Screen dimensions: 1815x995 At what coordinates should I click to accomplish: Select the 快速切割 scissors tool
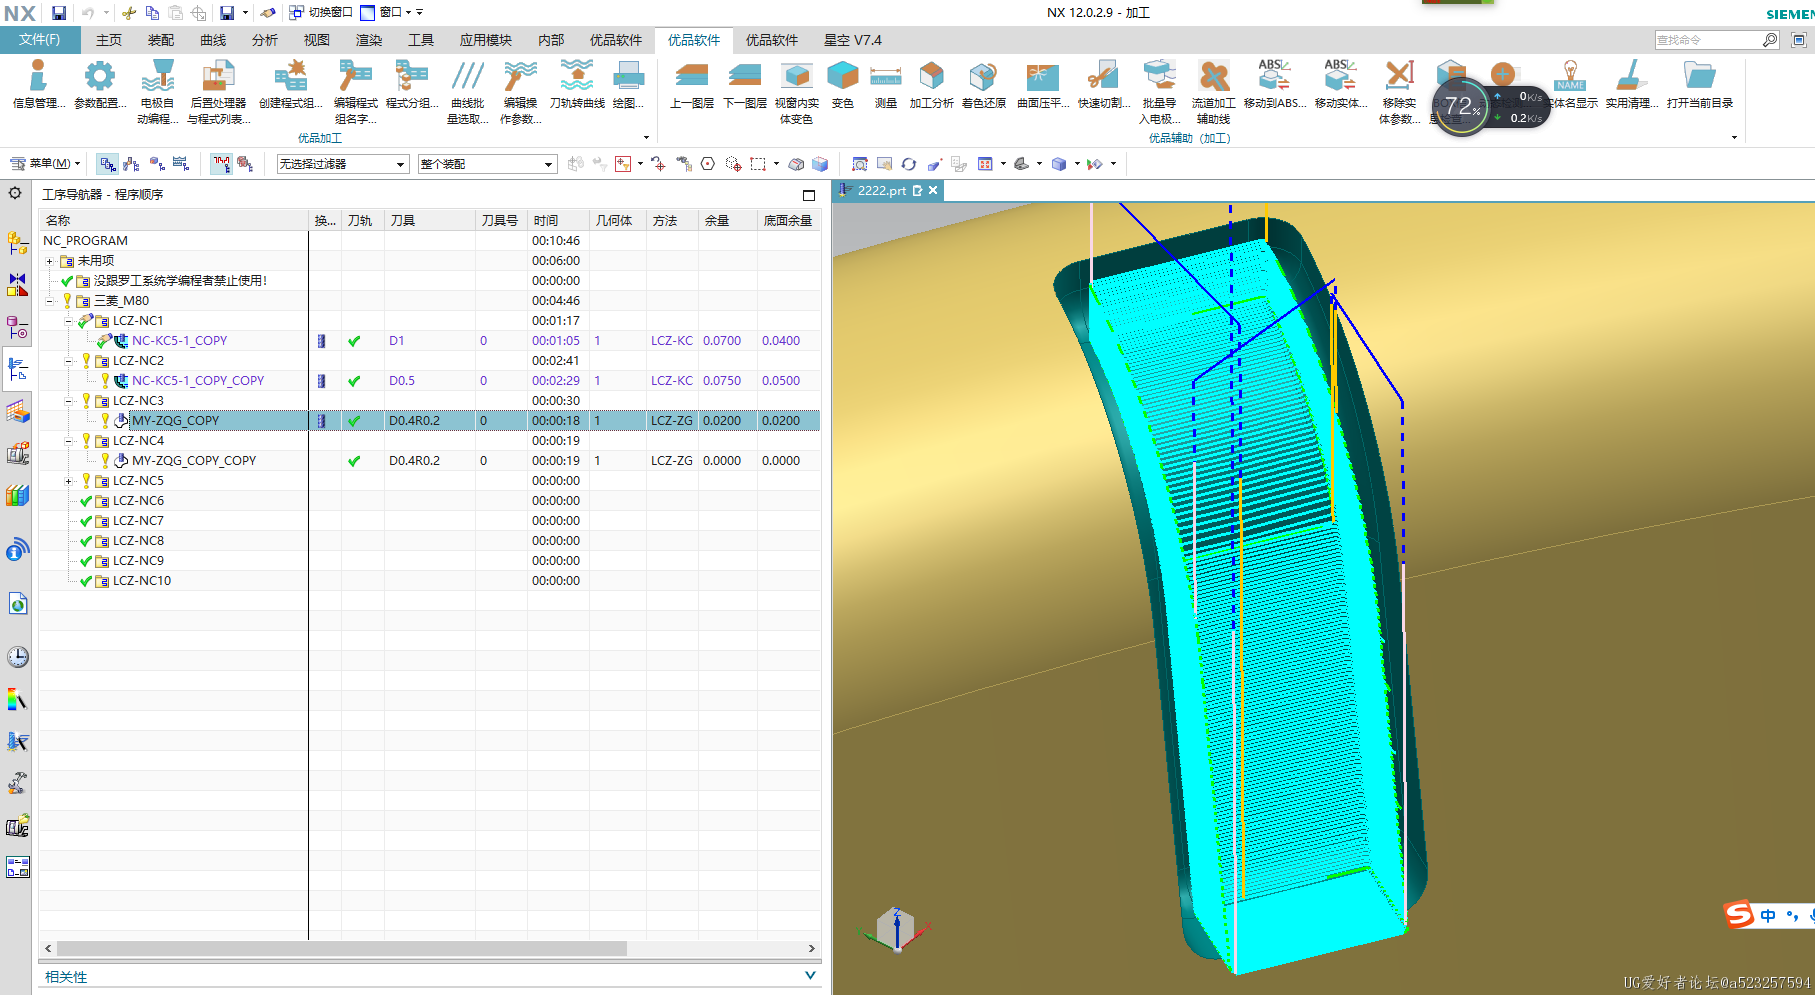point(1103,84)
